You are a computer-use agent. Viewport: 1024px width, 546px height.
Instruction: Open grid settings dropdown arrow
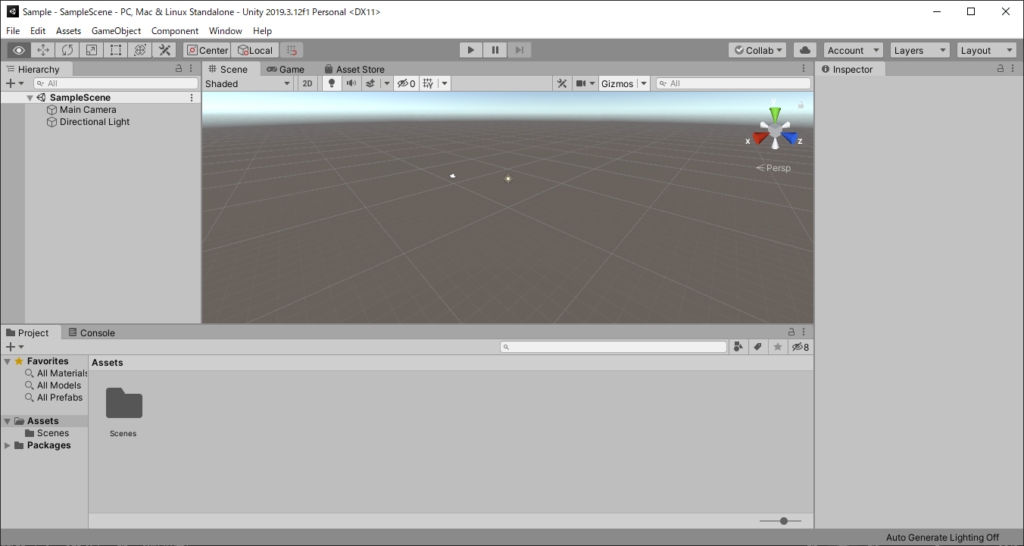coord(445,84)
